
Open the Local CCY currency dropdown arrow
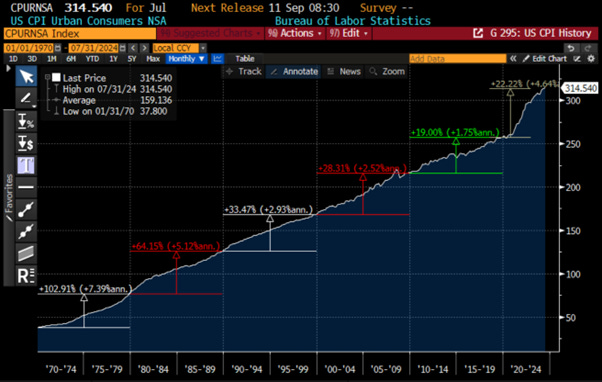click(x=203, y=48)
